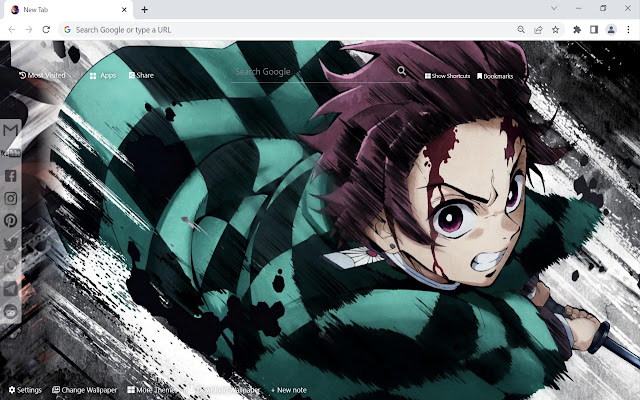The width and height of the screenshot is (640, 400).
Task: Bookmark this tab with the star
Action: pyautogui.click(x=556, y=29)
